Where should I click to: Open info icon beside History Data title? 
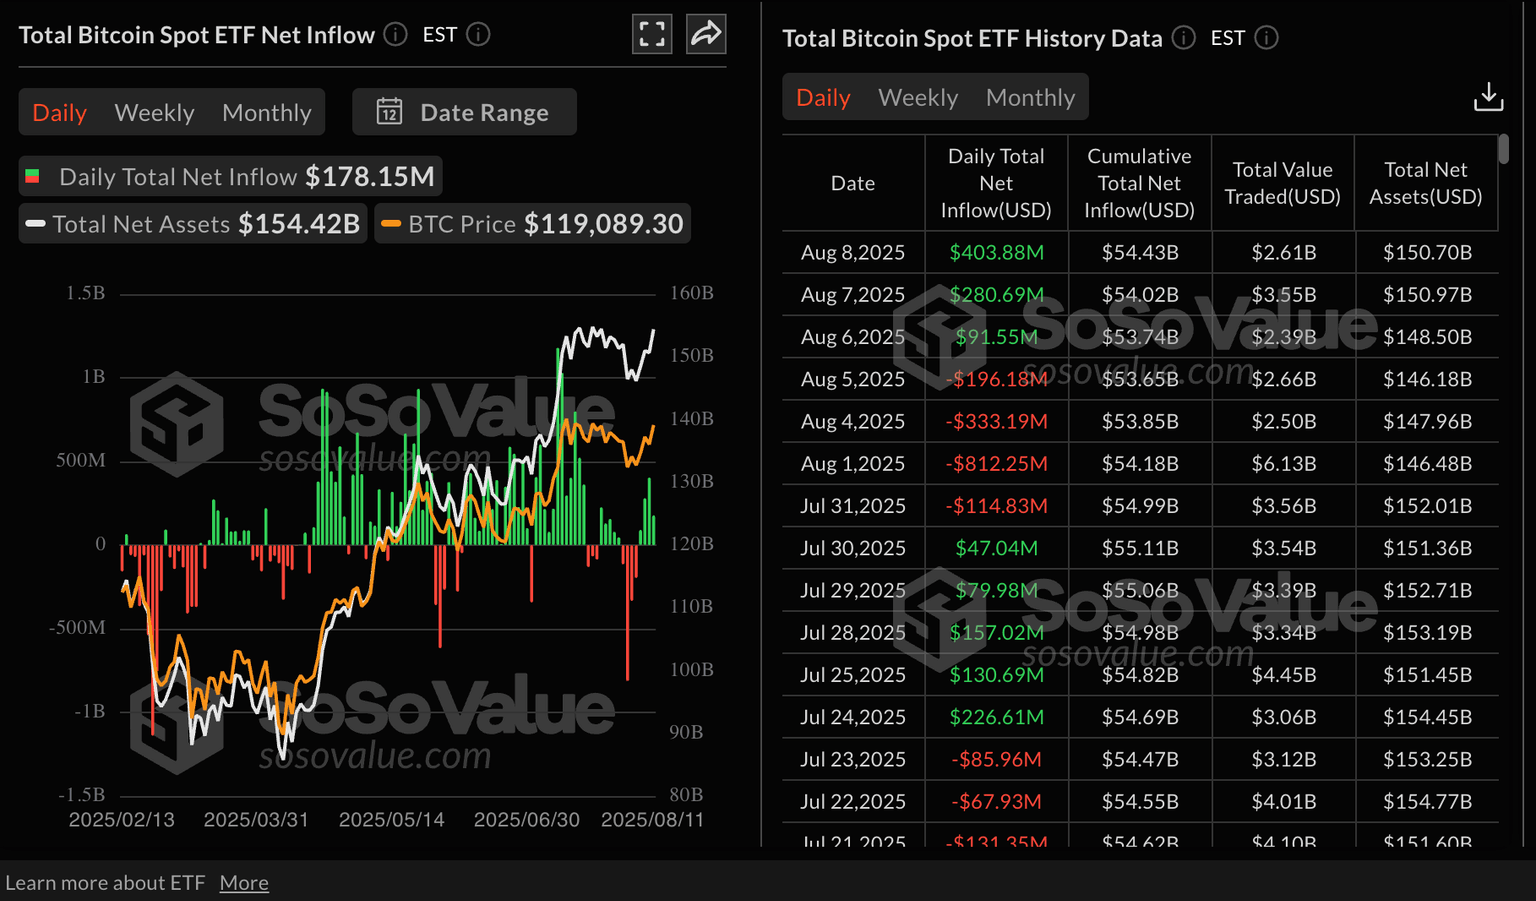coord(1184,38)
